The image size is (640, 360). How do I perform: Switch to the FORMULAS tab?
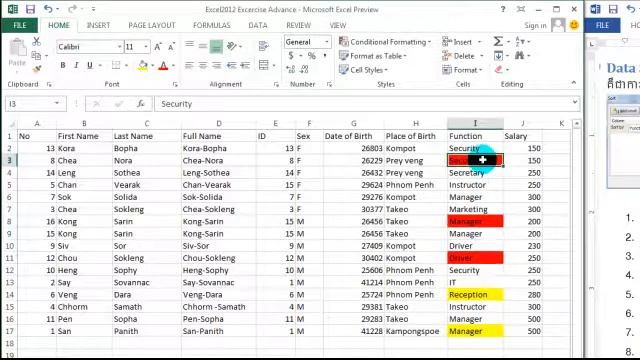pos(211,25)
